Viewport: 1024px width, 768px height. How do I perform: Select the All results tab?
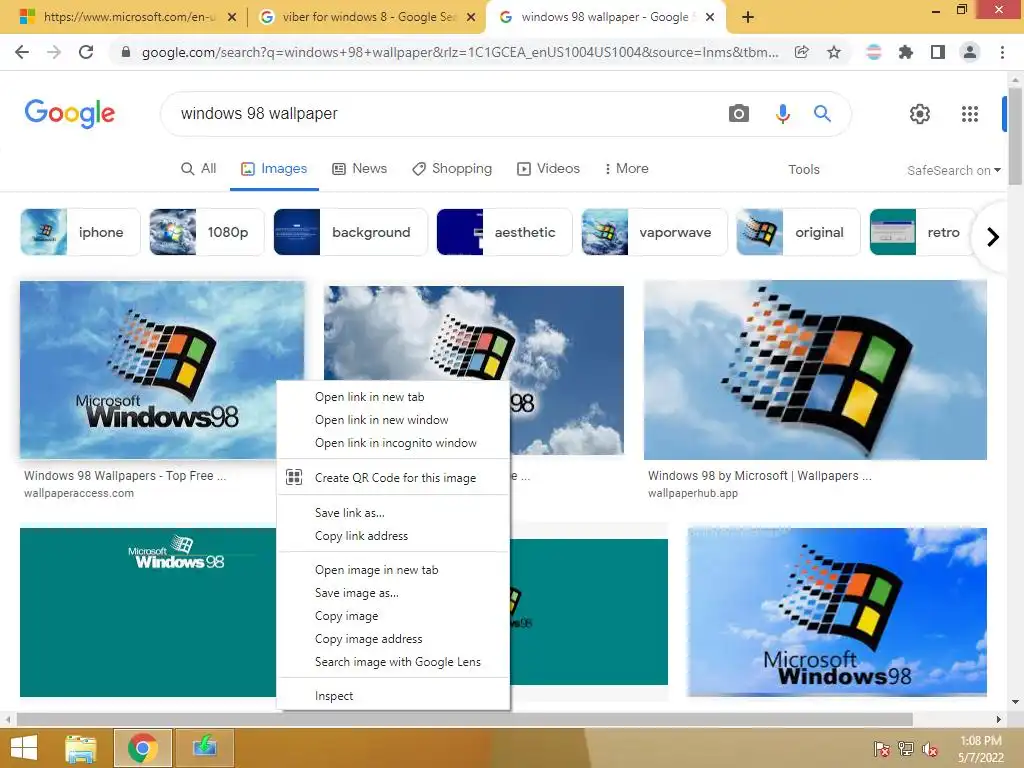[x=199, y=168]
